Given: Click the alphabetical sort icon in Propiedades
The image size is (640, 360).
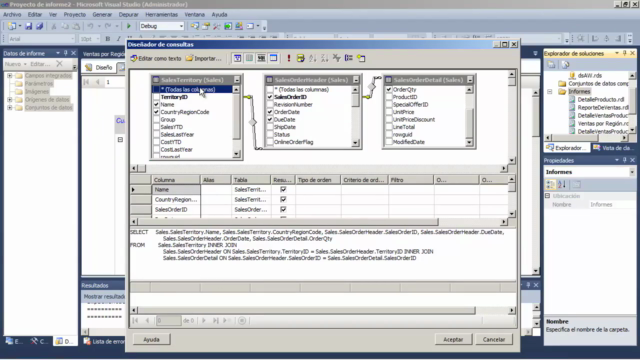Looking at the screenshot, I should point(562,184).
